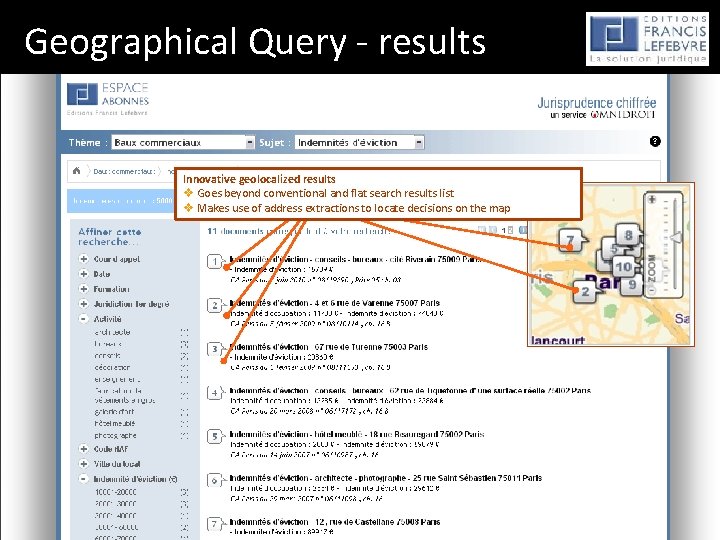Viewport: 720px width, 540px height.
Task: Filter by indemnity range 10001-20000
Action: pyautogui.click(x=116, y=492)
